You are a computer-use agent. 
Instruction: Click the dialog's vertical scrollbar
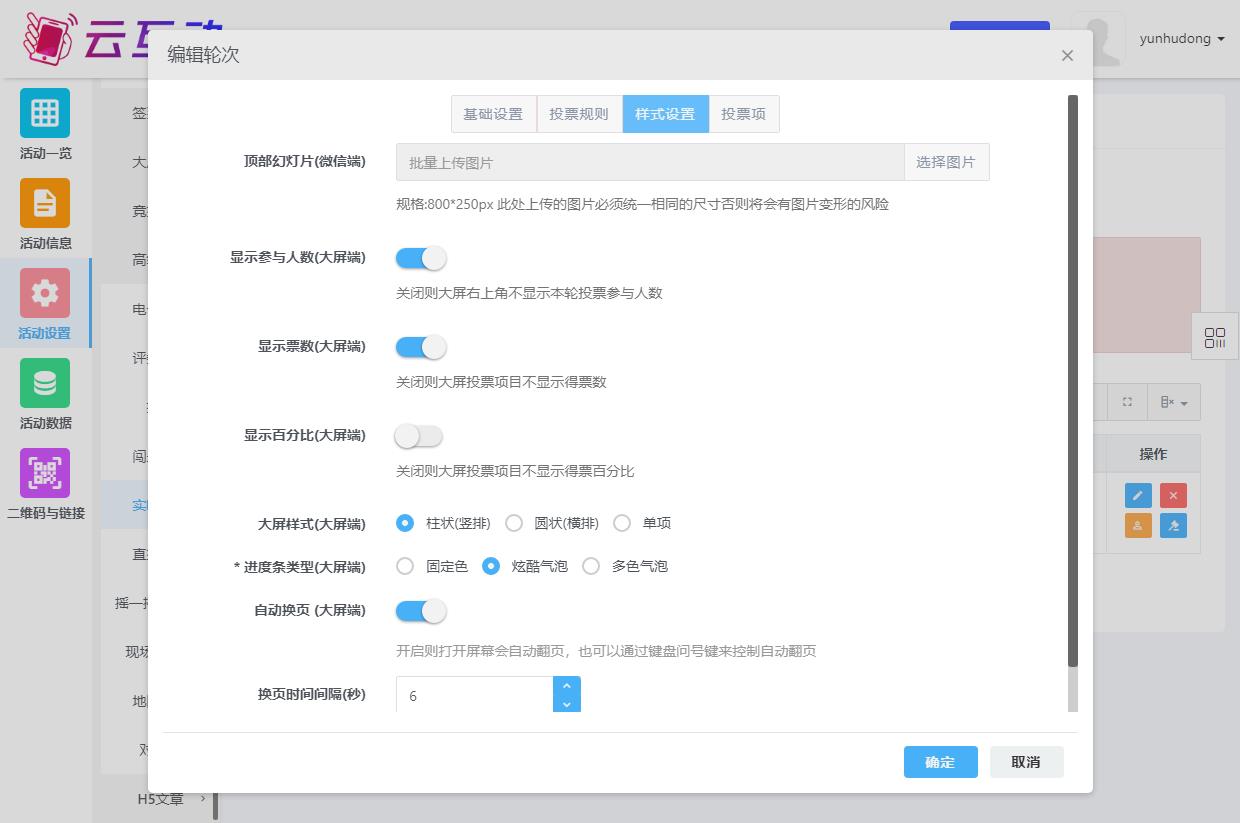pyautogui.click(x=1073, y=380)
